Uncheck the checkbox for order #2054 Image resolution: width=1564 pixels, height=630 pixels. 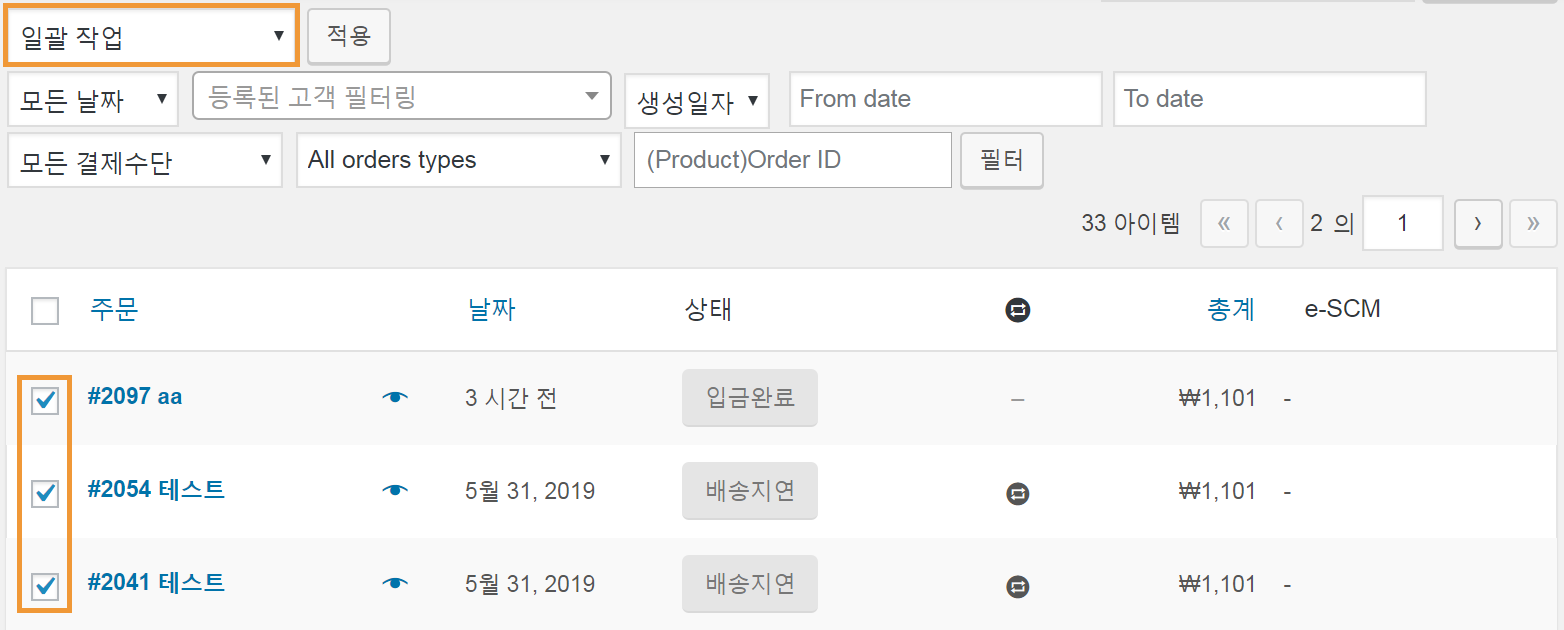pyautogui.click(x=45, y=493)
